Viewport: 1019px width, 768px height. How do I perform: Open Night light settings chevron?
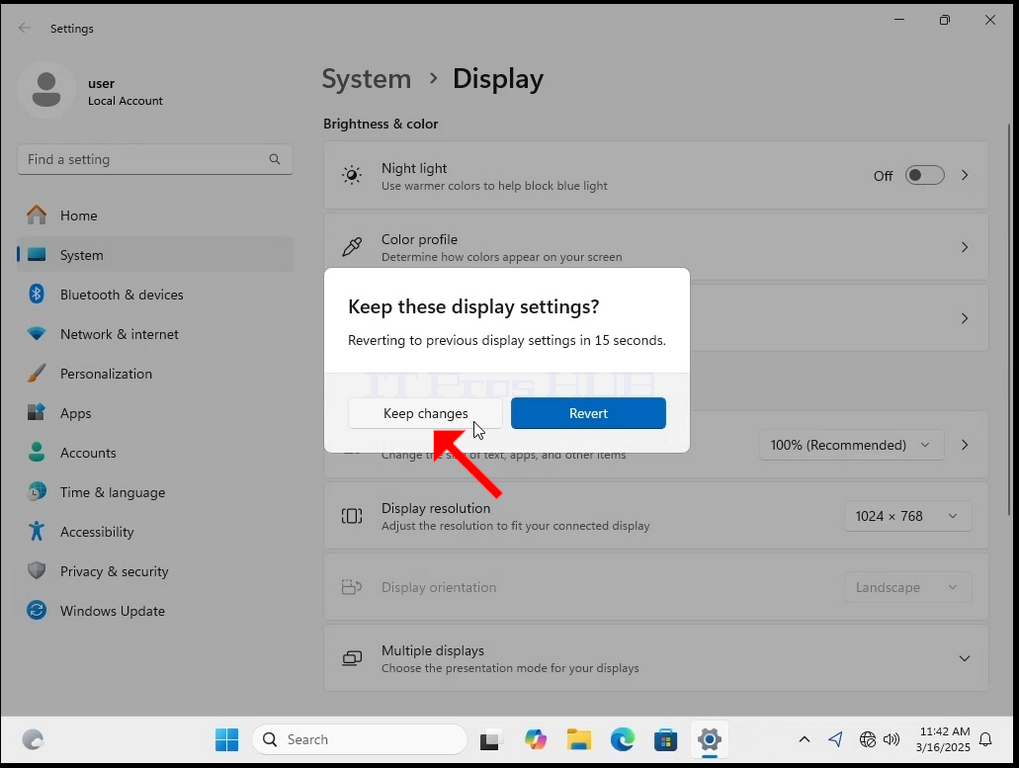pos(964,175)
